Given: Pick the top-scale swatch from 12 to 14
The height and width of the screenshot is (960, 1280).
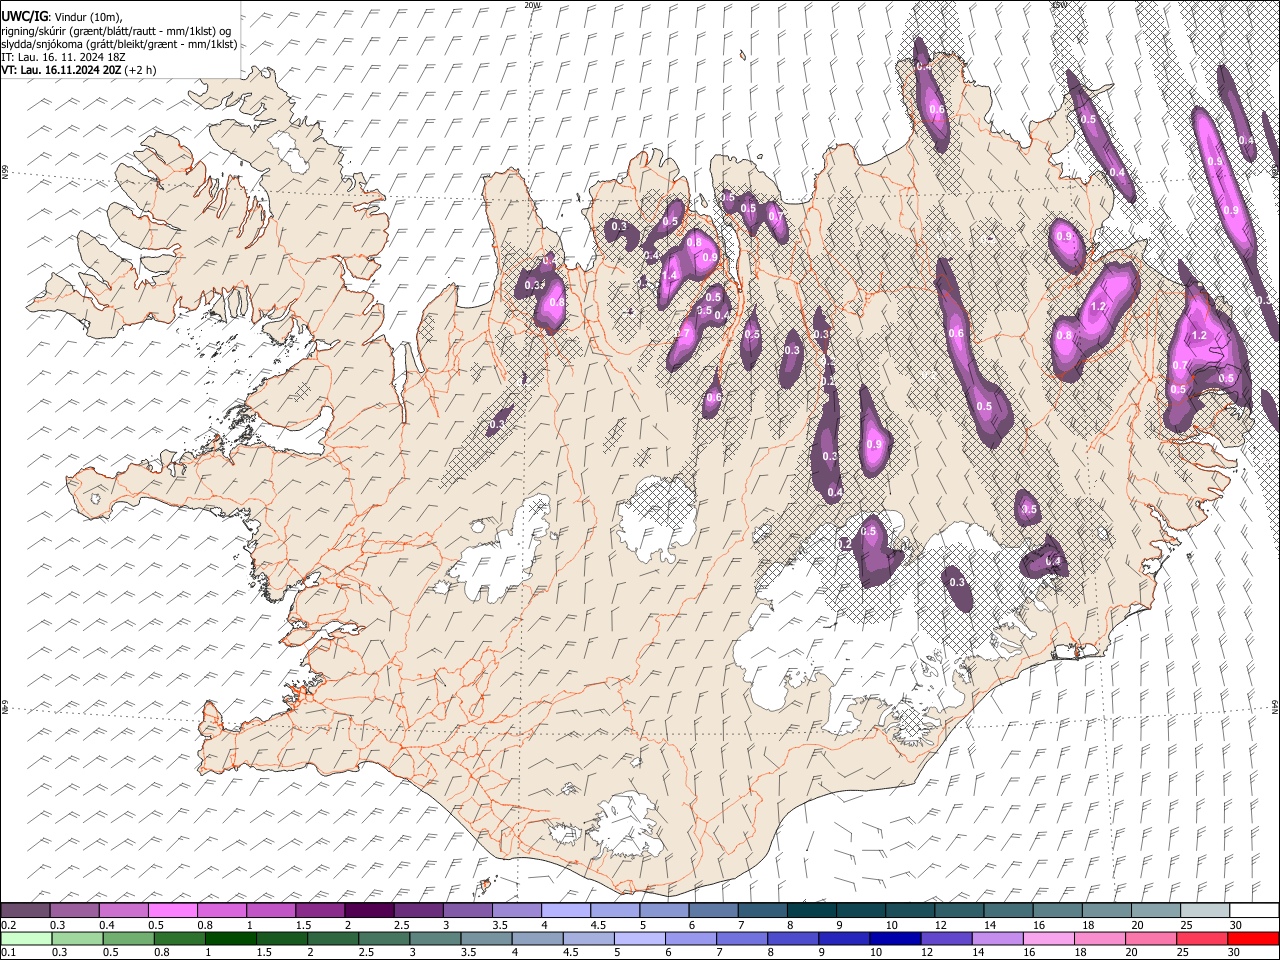Looking at the screenshot, I should click(x=958, y=911).
